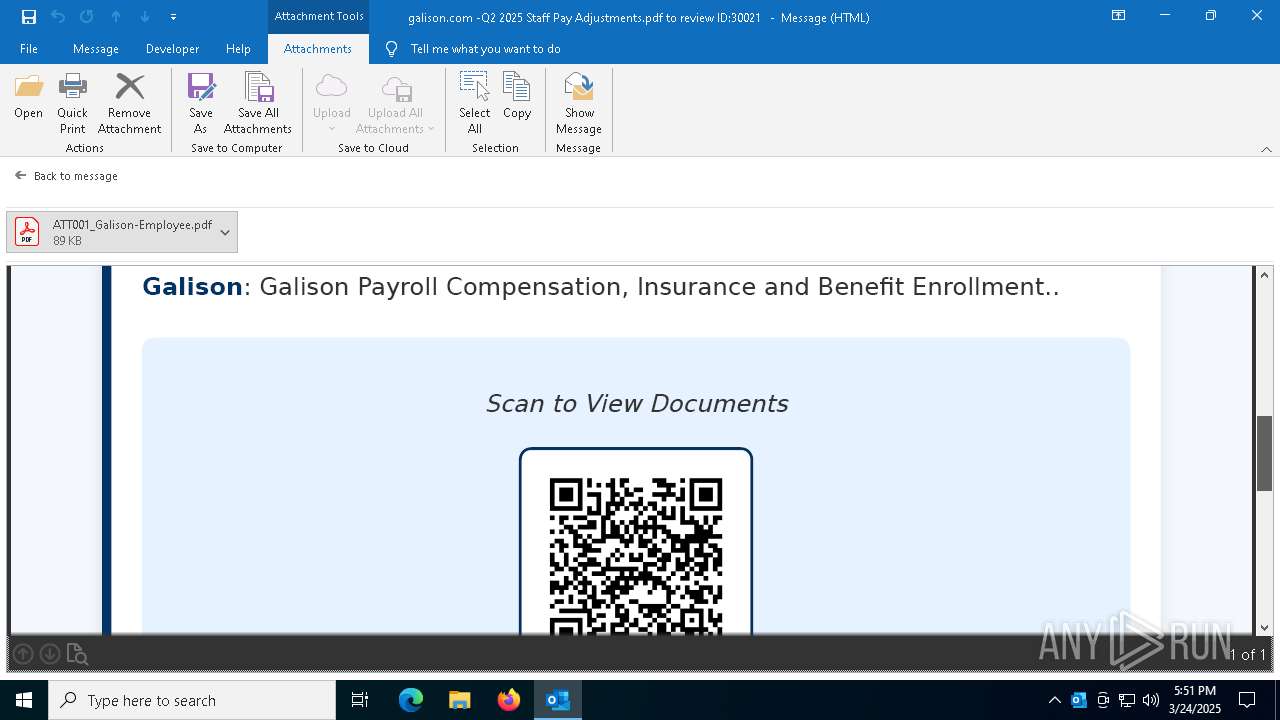Viewport: 1280px width, 720px height.
Task: Click the PDF previous page icon
Action: coord(23,654)
